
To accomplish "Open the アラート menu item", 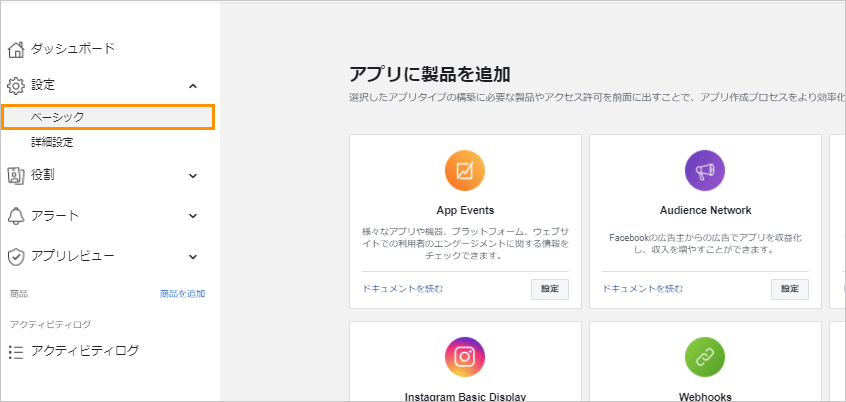I will (55, 216).
